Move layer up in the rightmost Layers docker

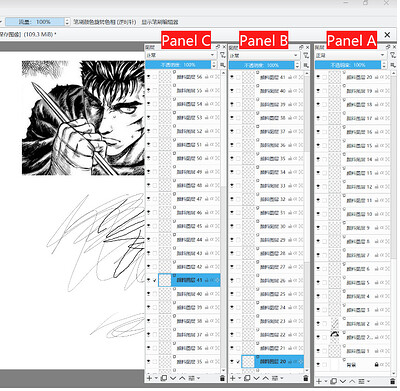[352, 381]
